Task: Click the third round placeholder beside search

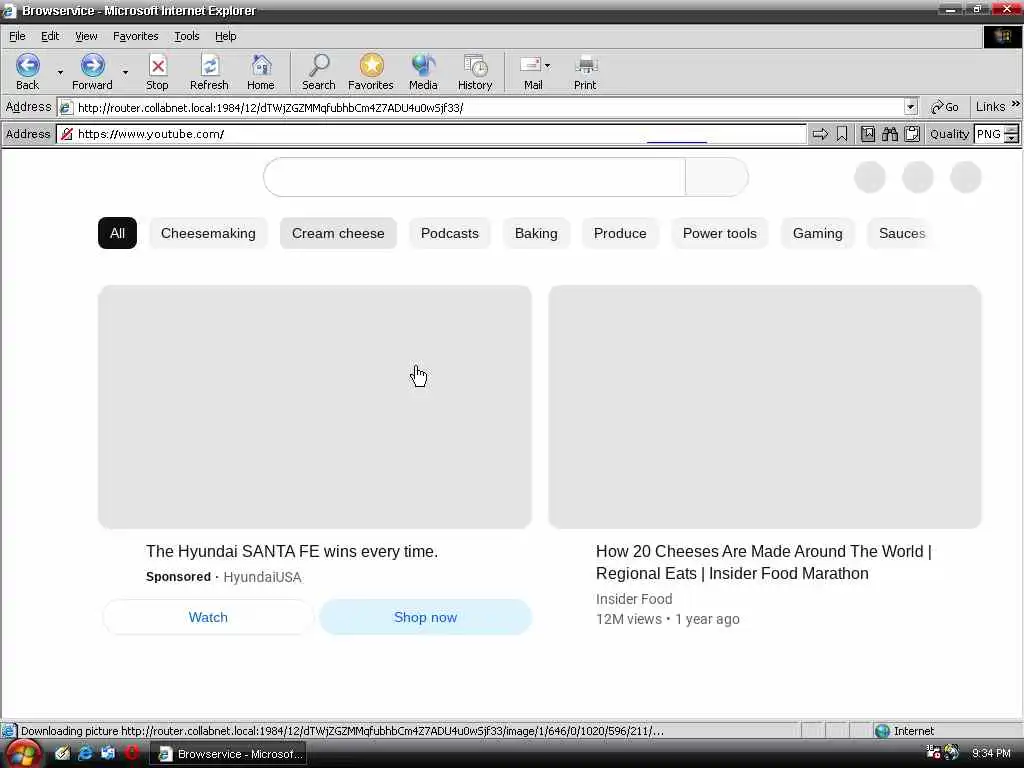Action: coord(966,177)
